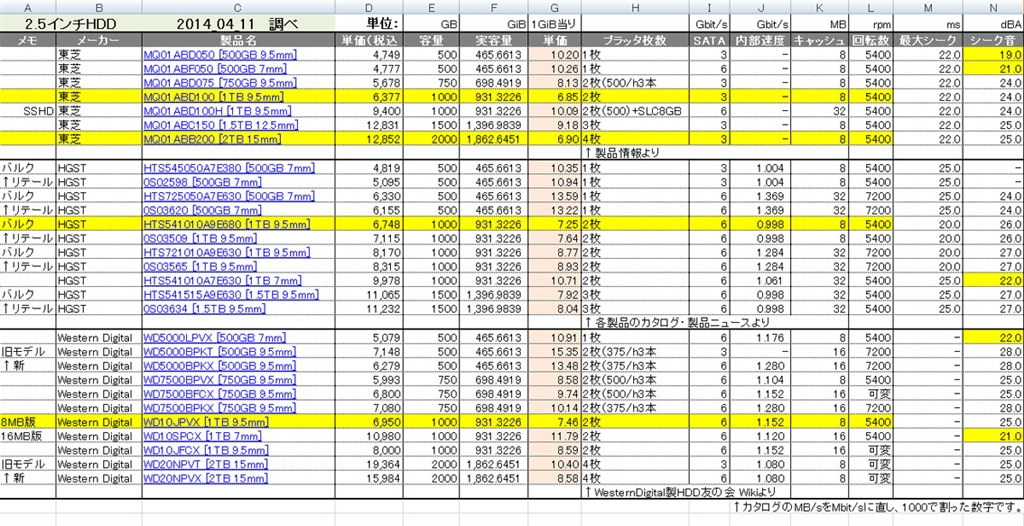Follow the WD7500BFCX product link
1024x526 pixels.
[219, 394]
